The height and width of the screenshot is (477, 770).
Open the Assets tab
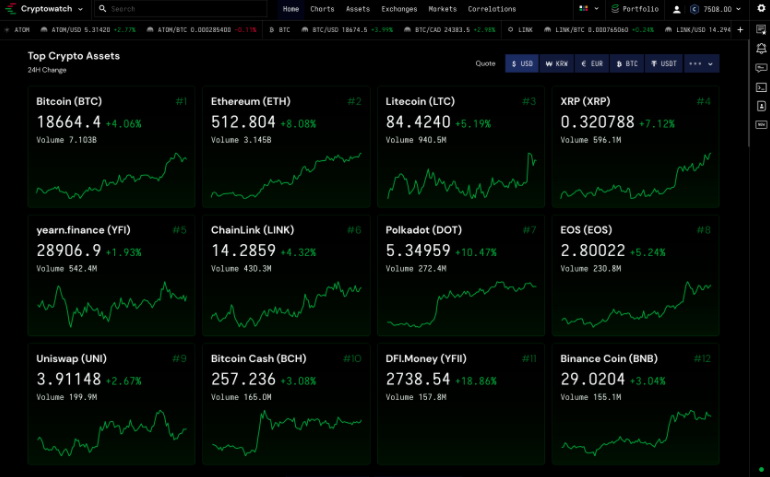click(358, 9)
